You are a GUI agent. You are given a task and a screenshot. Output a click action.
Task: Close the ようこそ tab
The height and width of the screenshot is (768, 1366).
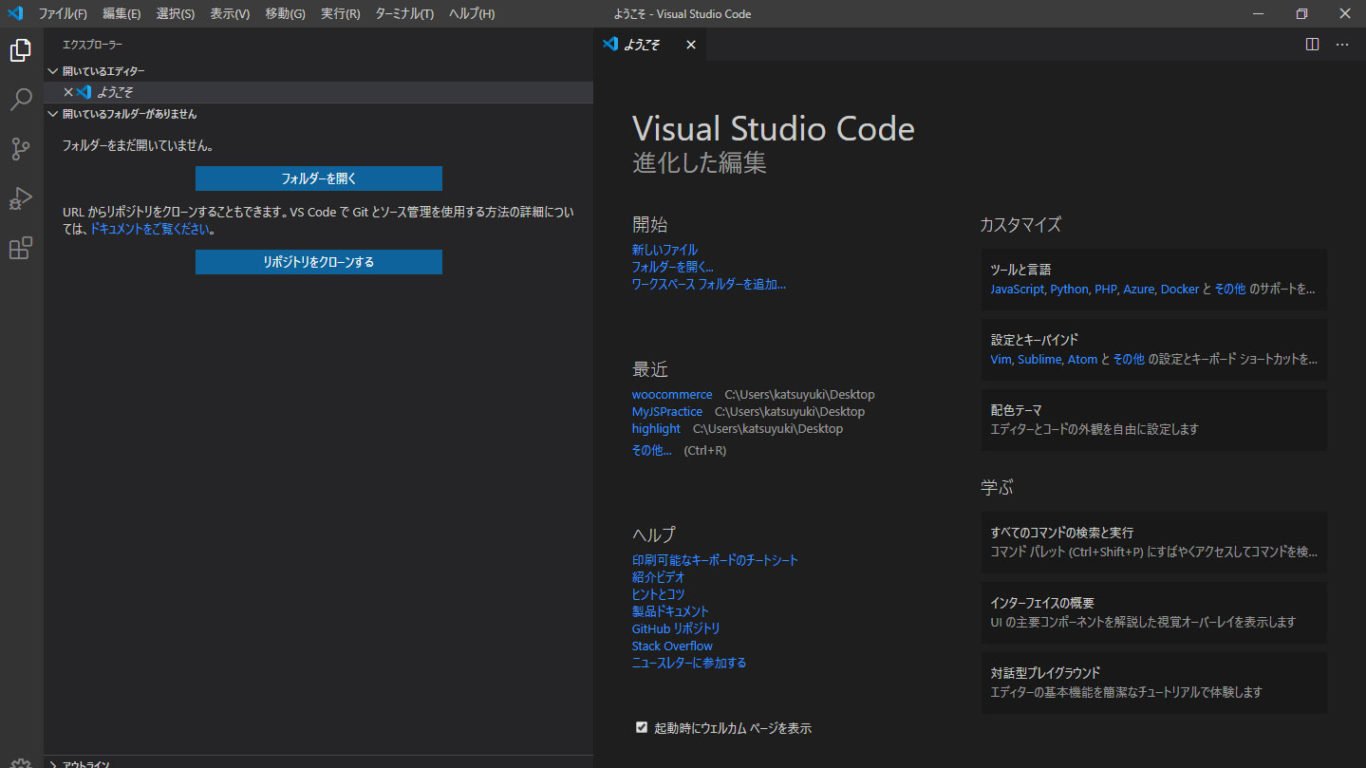click(690, 45)
